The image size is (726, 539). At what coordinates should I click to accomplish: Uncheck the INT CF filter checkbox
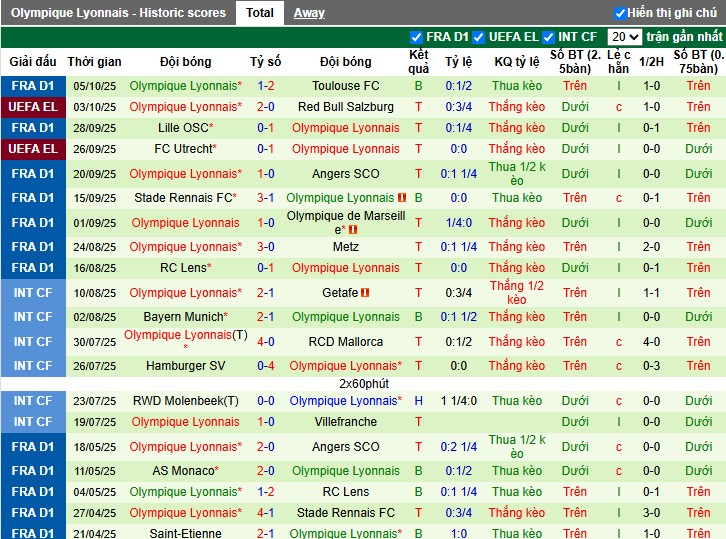click(x=548, y=37)
